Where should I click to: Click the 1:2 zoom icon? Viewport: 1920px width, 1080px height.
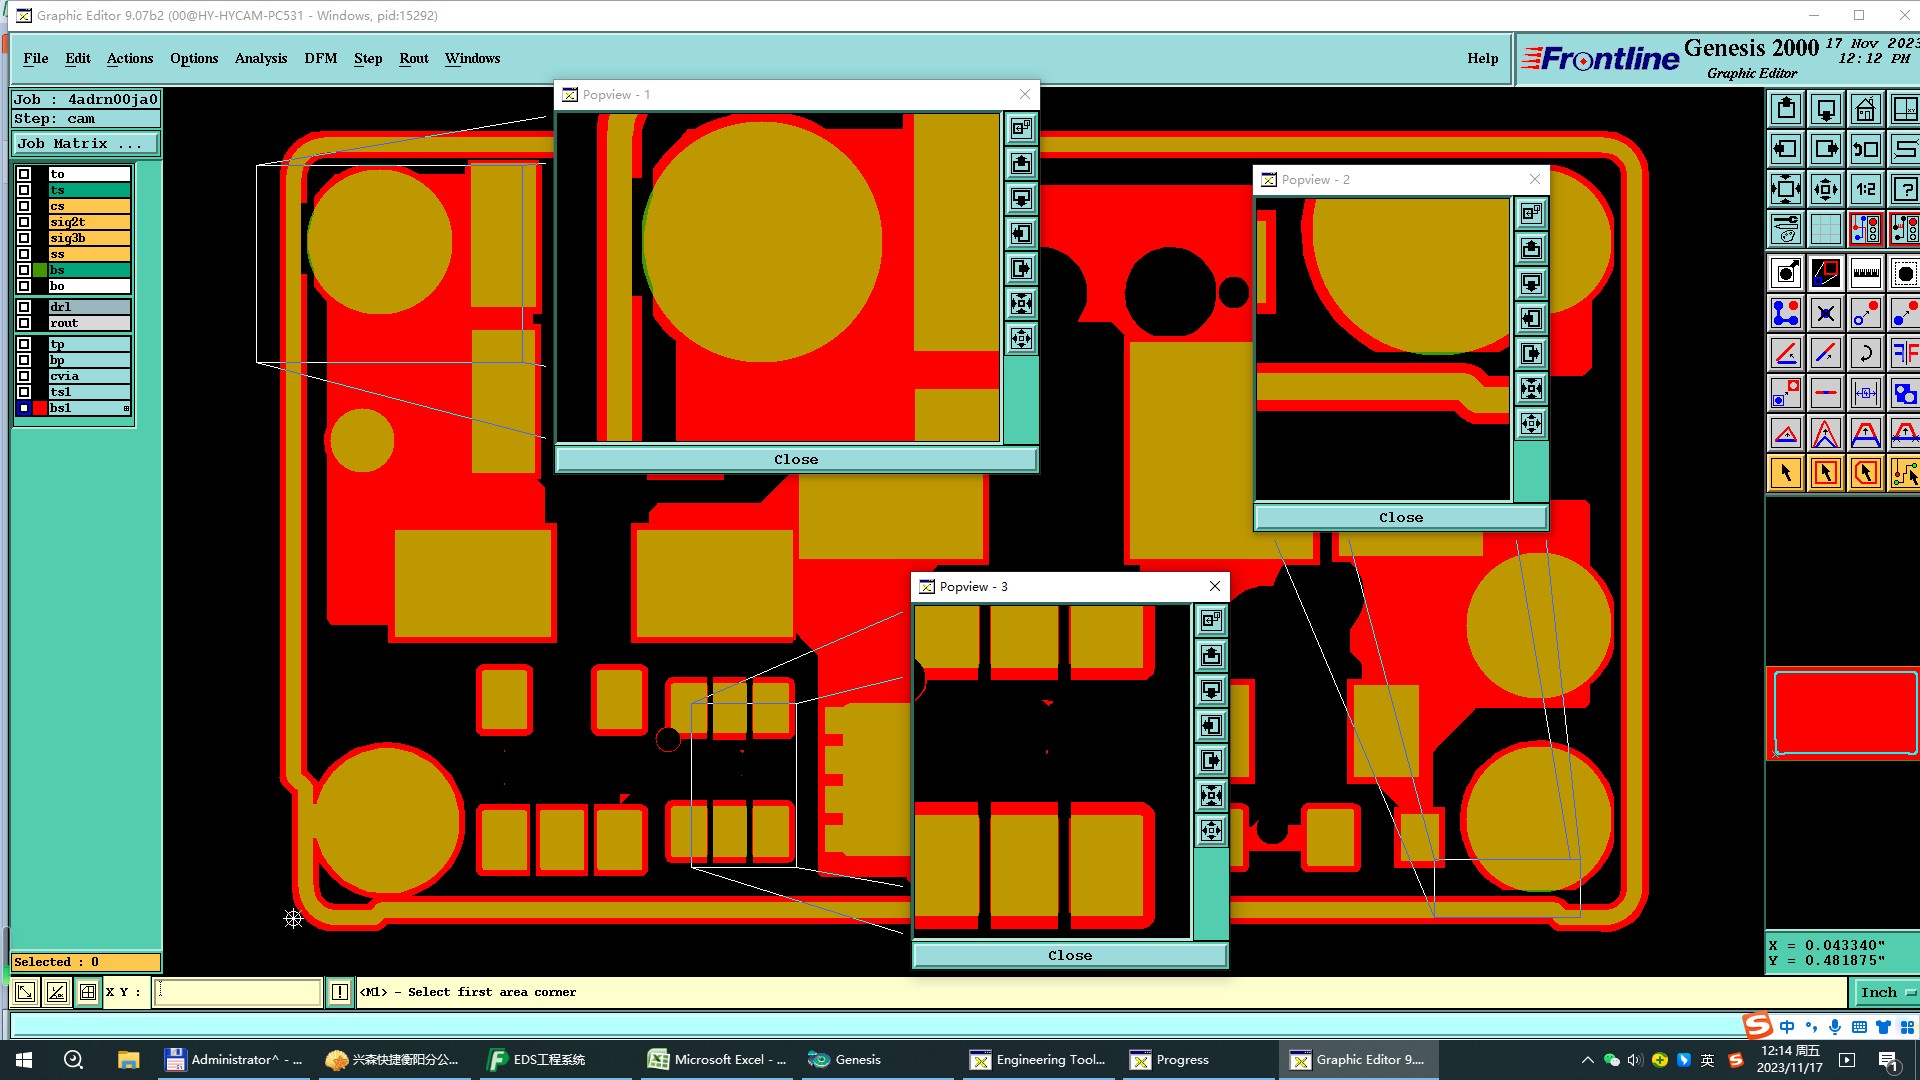pyautogui.click(x=1865, y=189)
